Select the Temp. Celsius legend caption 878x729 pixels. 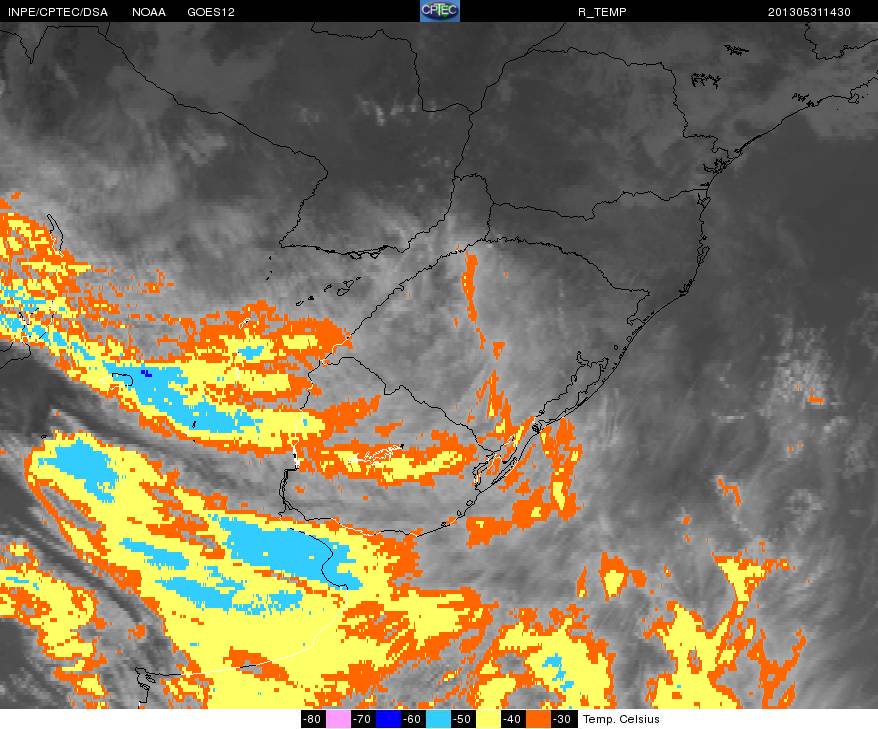(621, 719)
